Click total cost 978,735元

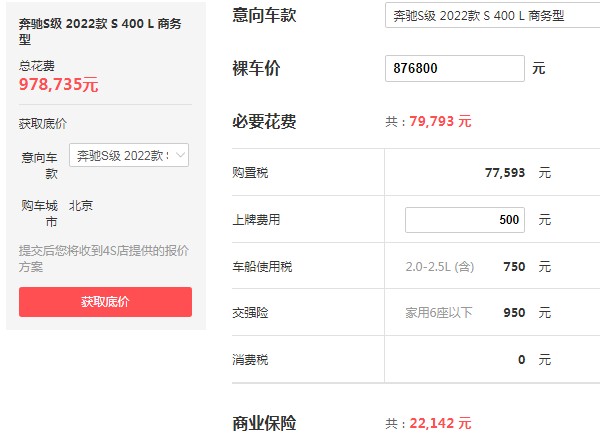coord(59,85)
